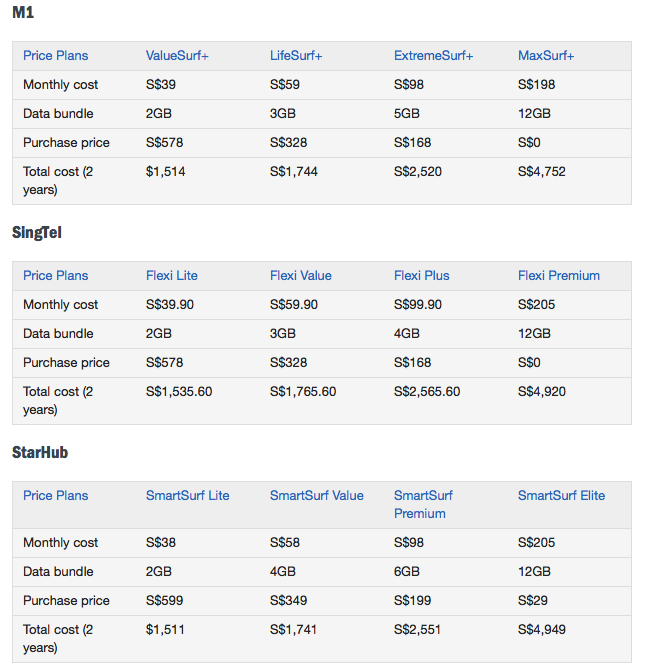Open the Flexi Premium plan link
Image resolution: width=646 pixels, height=672 pixels.
click(x=559, y=276)
